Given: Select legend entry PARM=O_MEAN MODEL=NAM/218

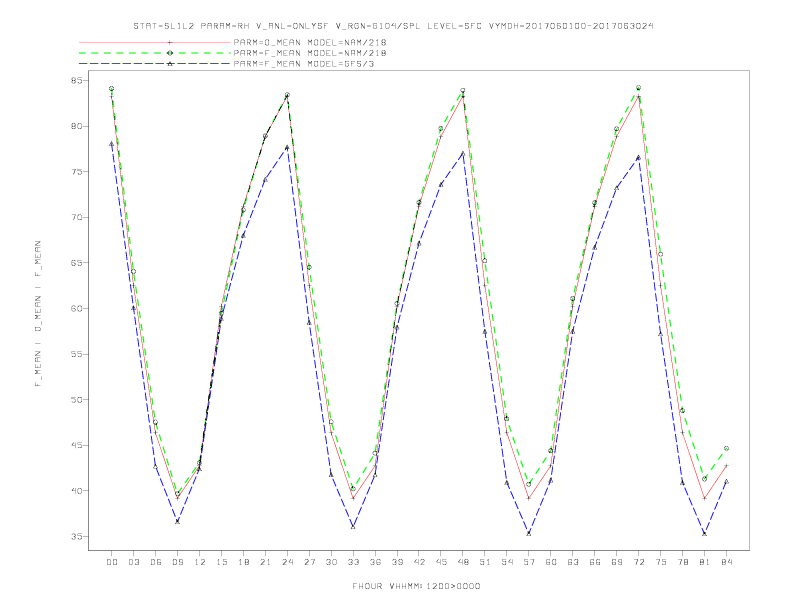Looking at the screenshot, I should click(310, 42).
